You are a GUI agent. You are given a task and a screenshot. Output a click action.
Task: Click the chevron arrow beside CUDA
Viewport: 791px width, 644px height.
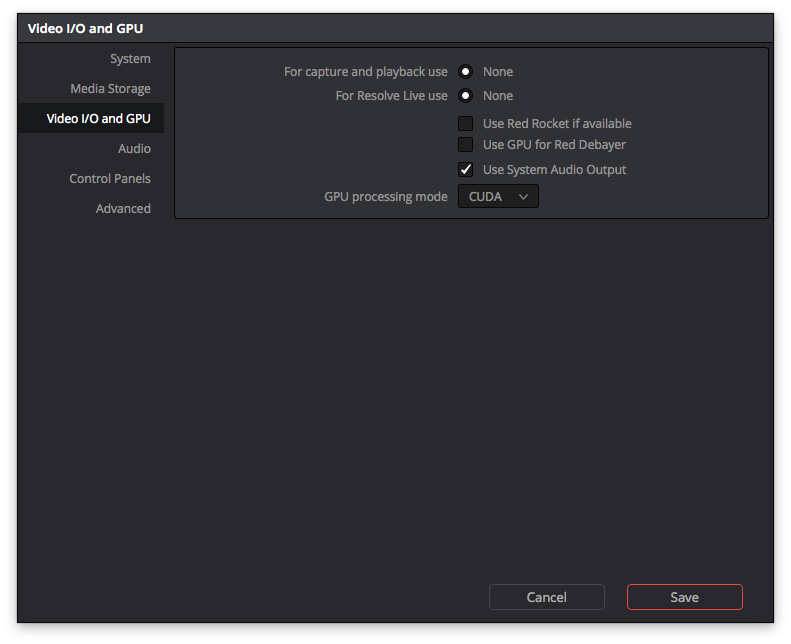[523, 197]
